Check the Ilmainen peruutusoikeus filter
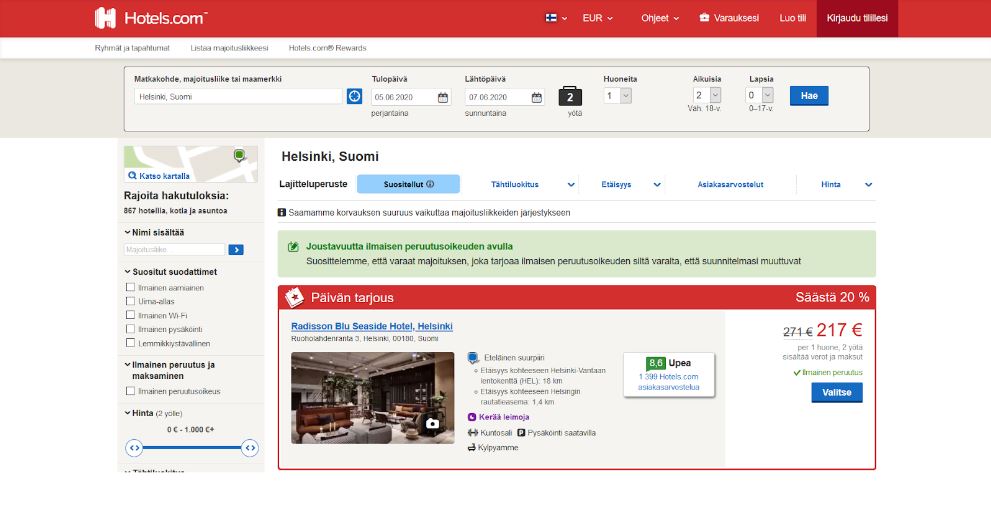Image resolution: width=991 pixels, height=513 pixels. tap(130, 390)
